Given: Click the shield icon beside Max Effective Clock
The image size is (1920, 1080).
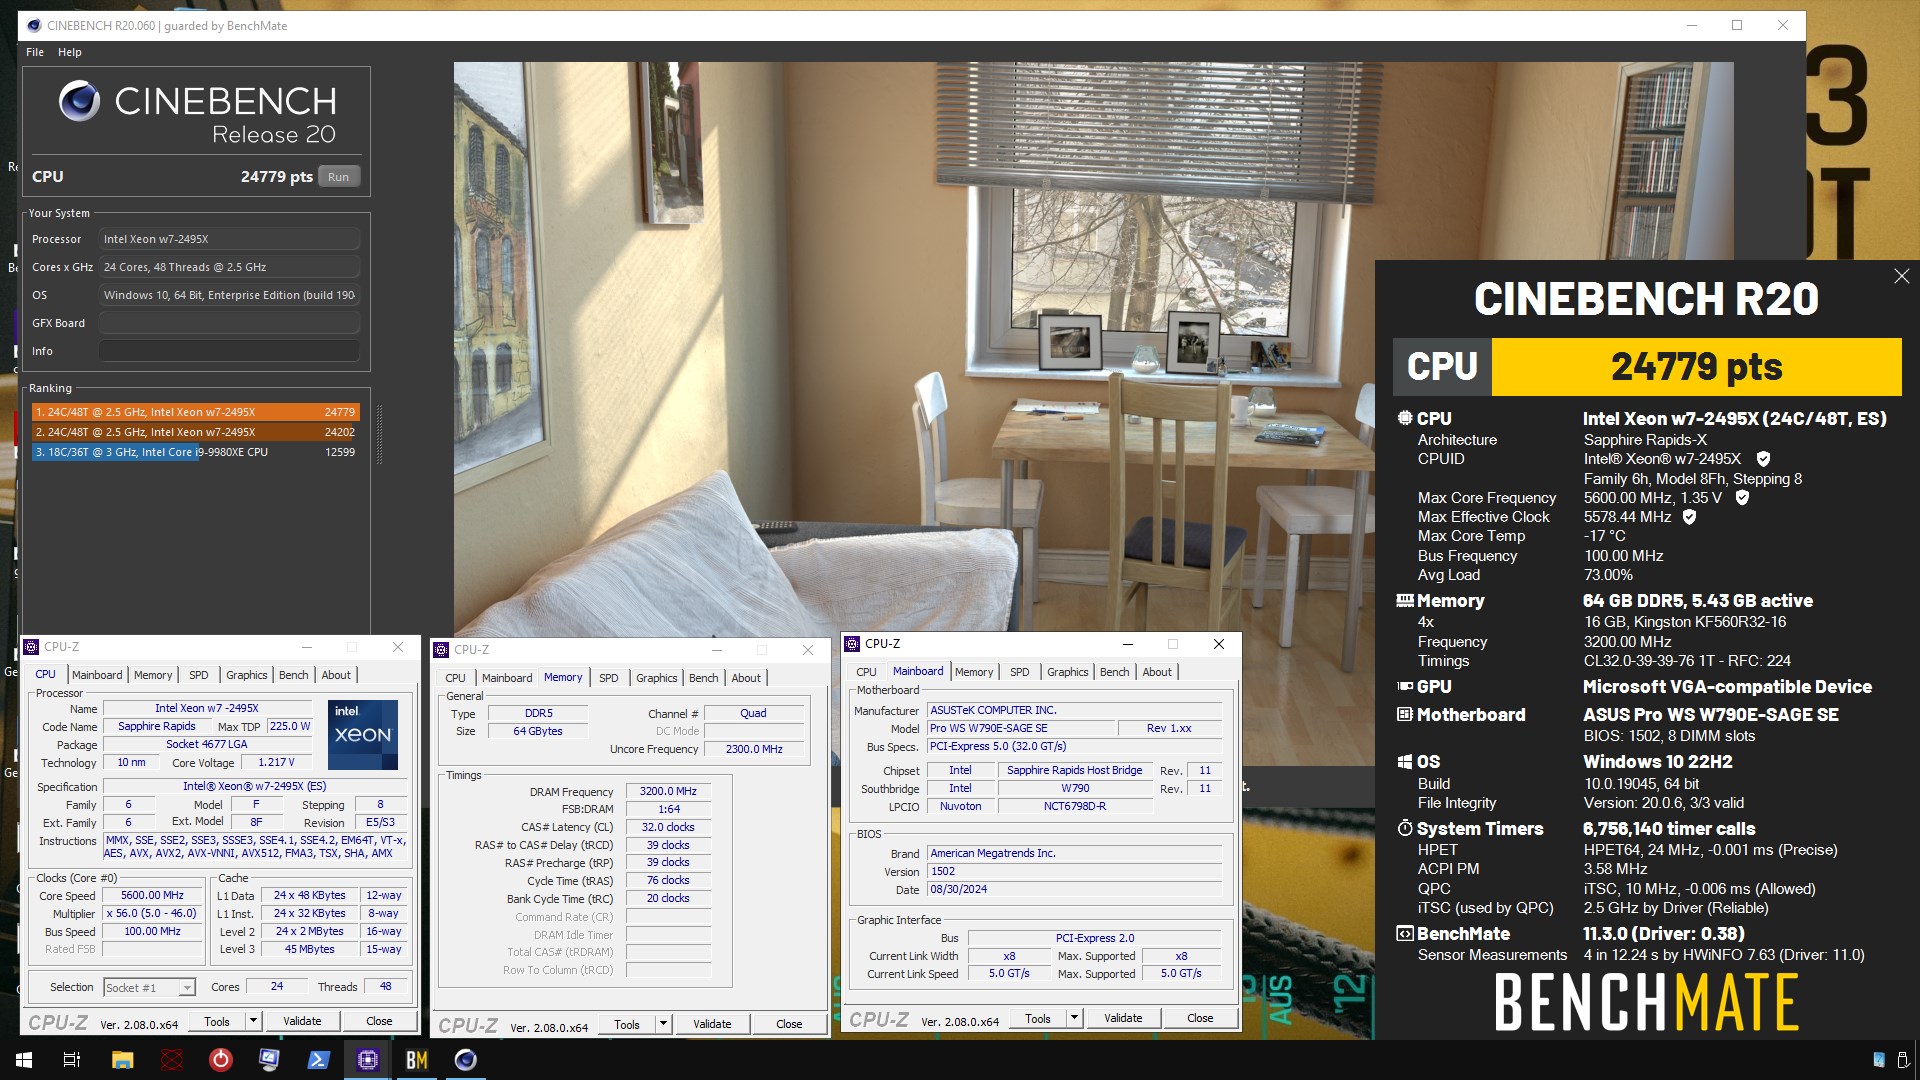Looking at the screenshot, I should click(1690, 517).
